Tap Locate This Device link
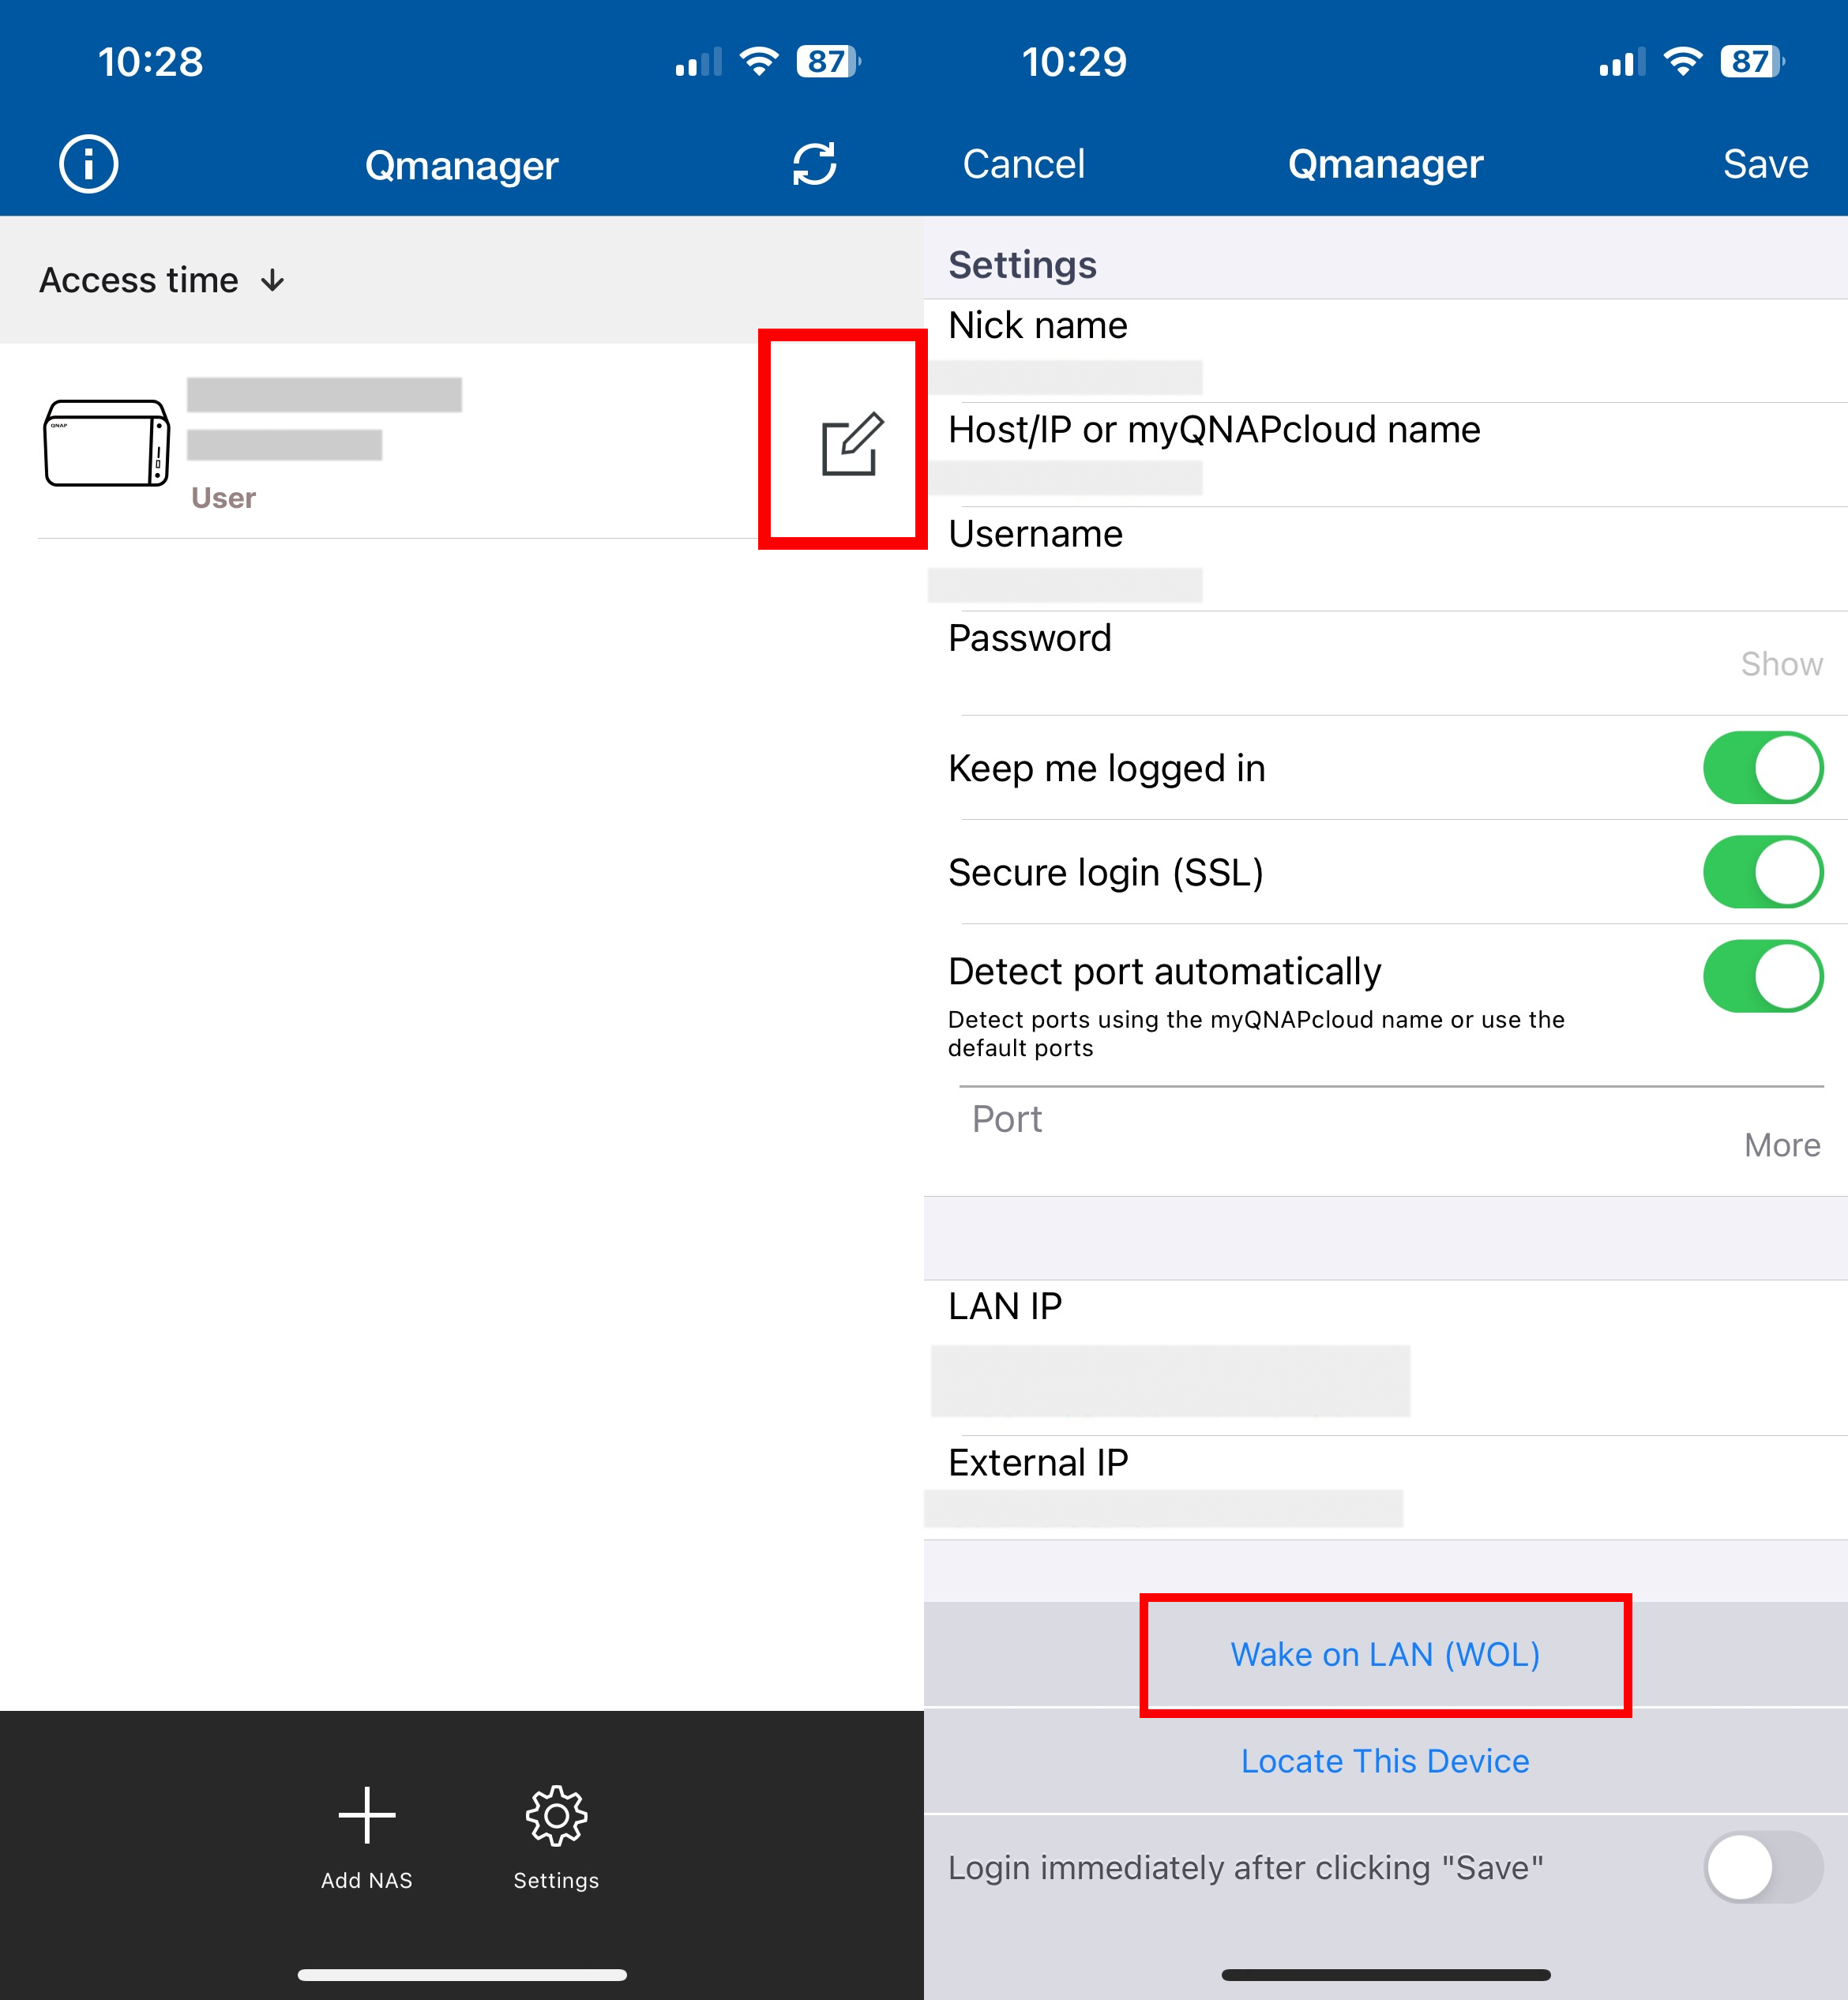Viewport: 1848px width, 2000px height. click(1385, 1761)
